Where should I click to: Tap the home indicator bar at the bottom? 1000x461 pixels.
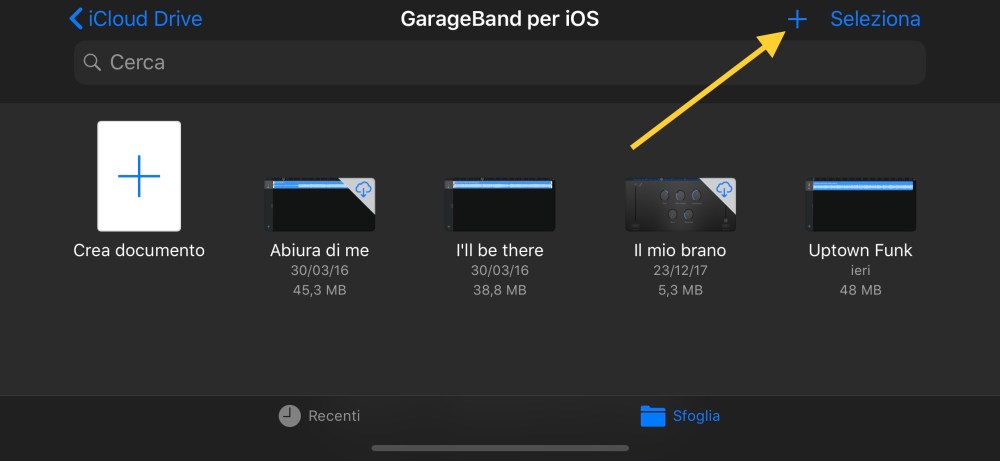[500, 448]
